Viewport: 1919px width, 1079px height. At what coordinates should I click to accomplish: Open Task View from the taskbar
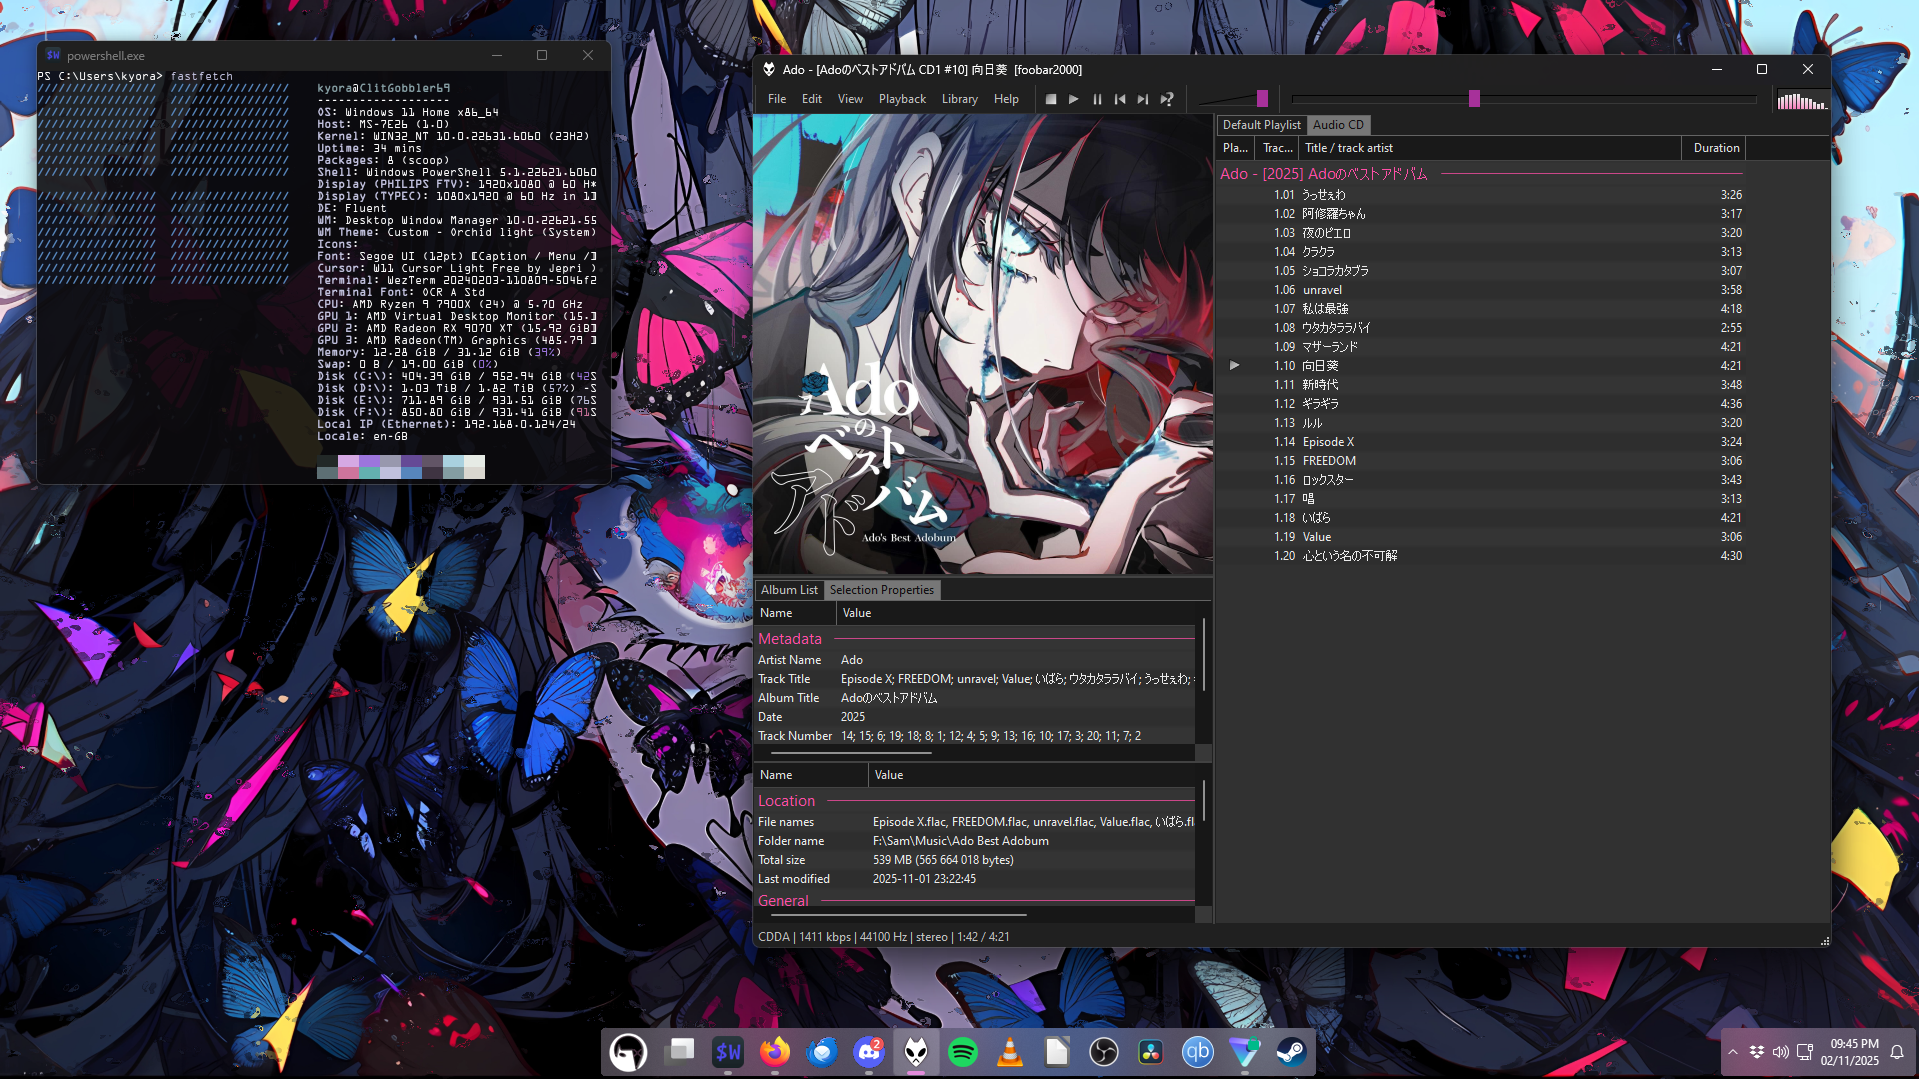click(x=680, y=1052)
